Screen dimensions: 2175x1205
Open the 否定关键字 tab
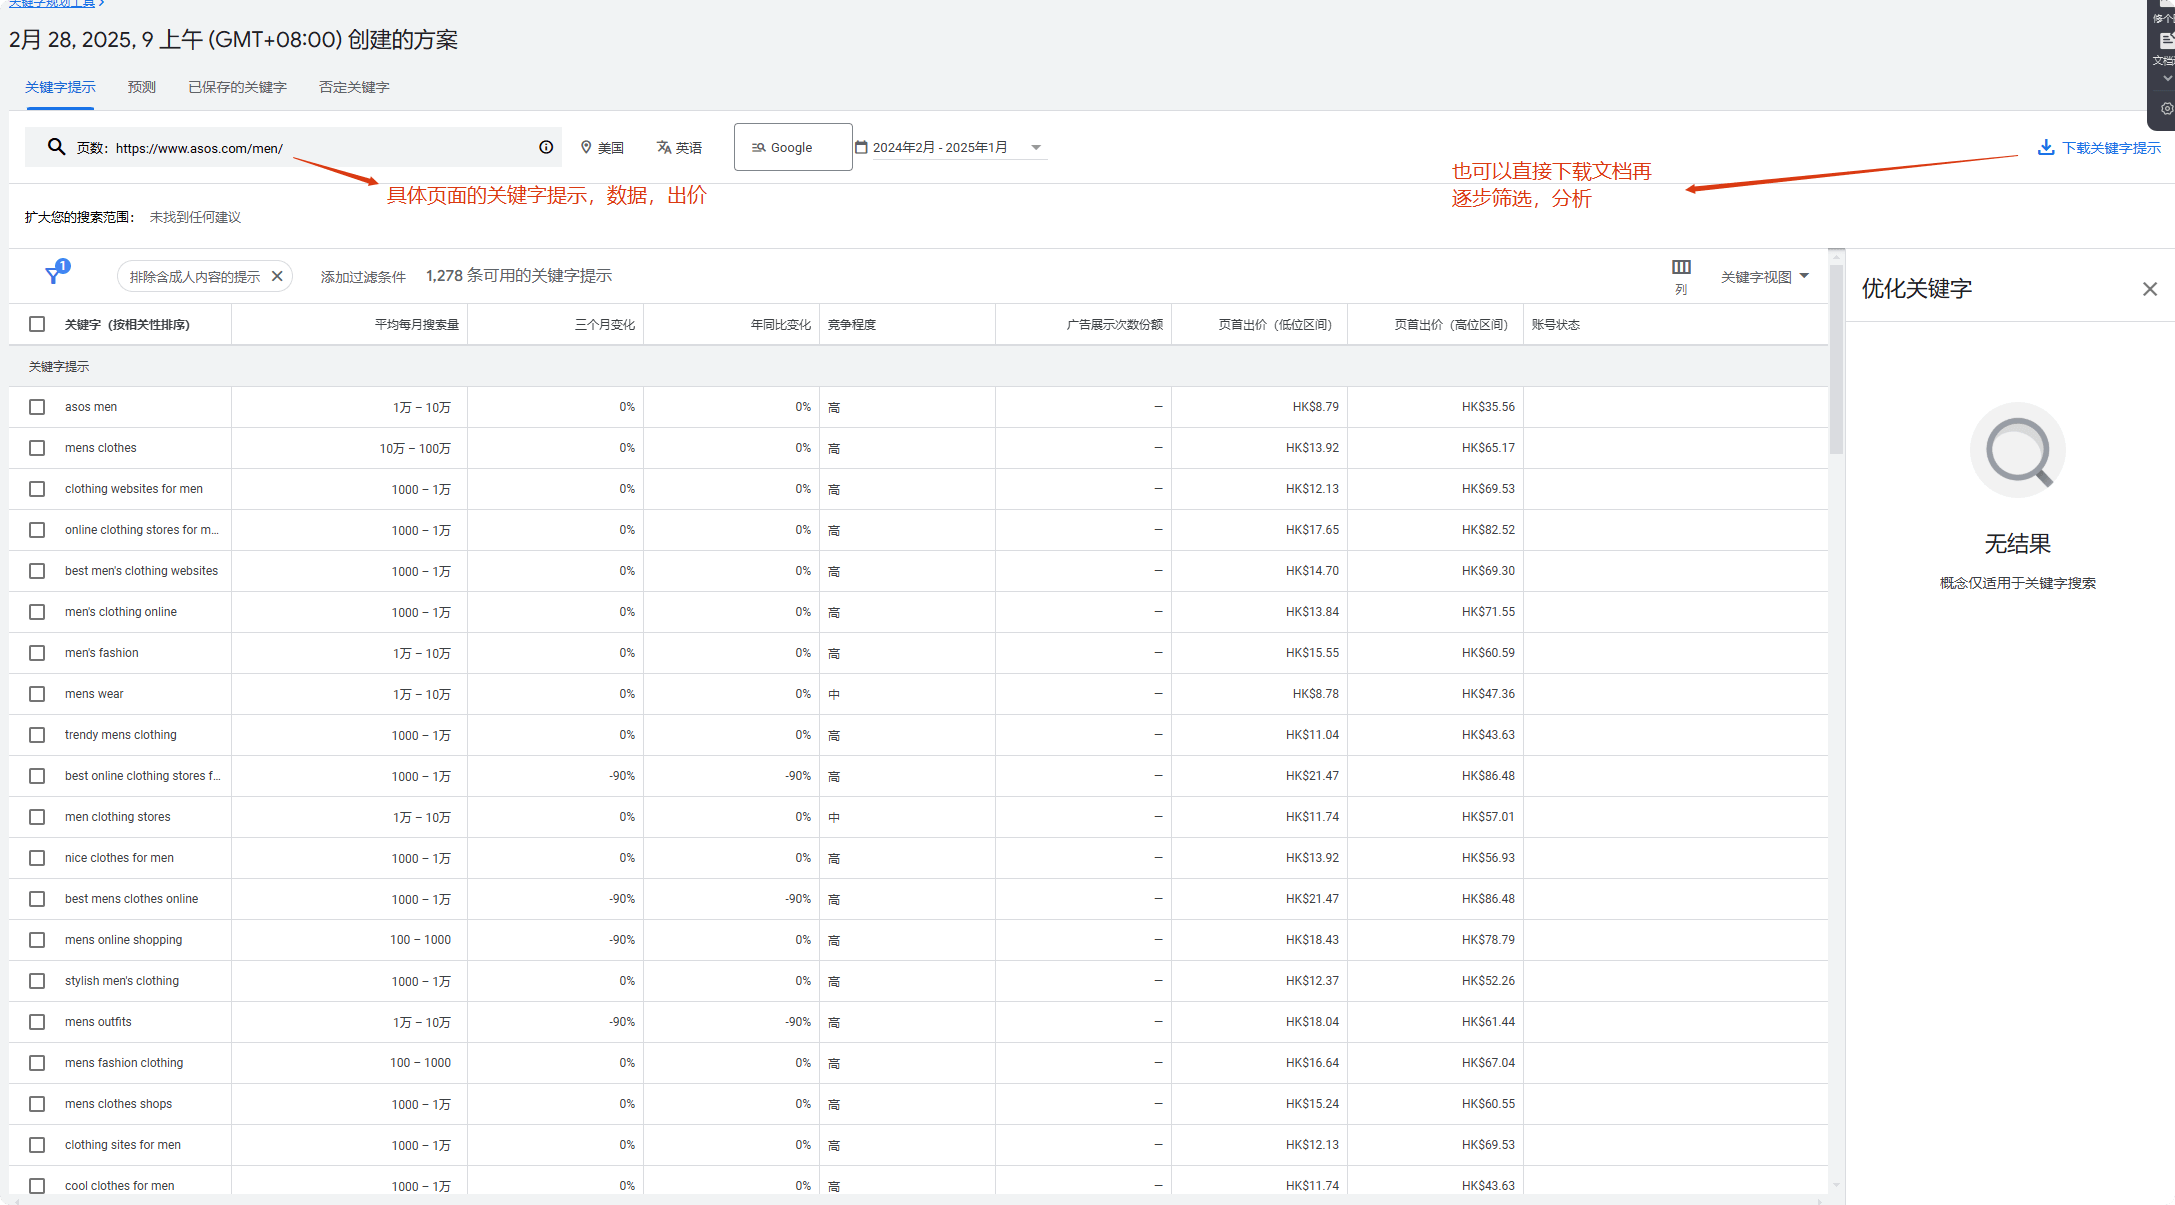(354, 87)
